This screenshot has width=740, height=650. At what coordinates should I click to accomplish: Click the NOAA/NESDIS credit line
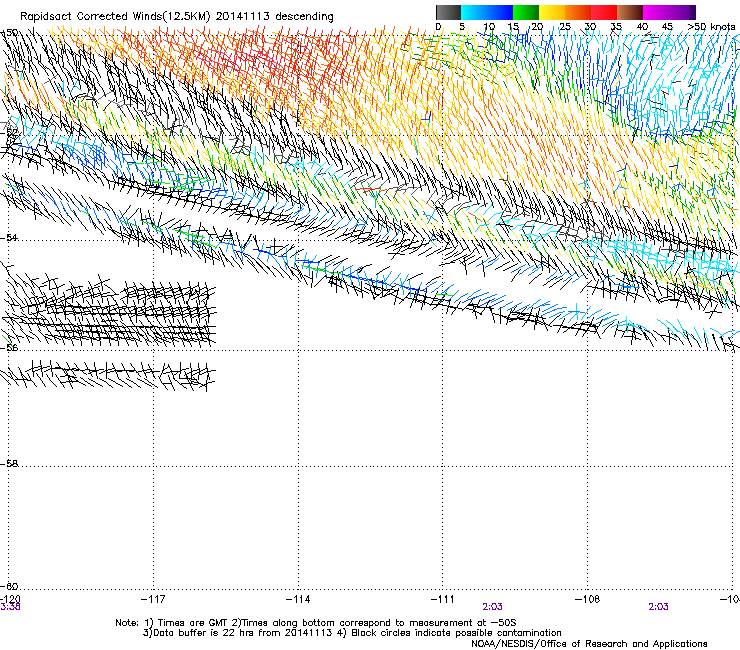point(589,644)
